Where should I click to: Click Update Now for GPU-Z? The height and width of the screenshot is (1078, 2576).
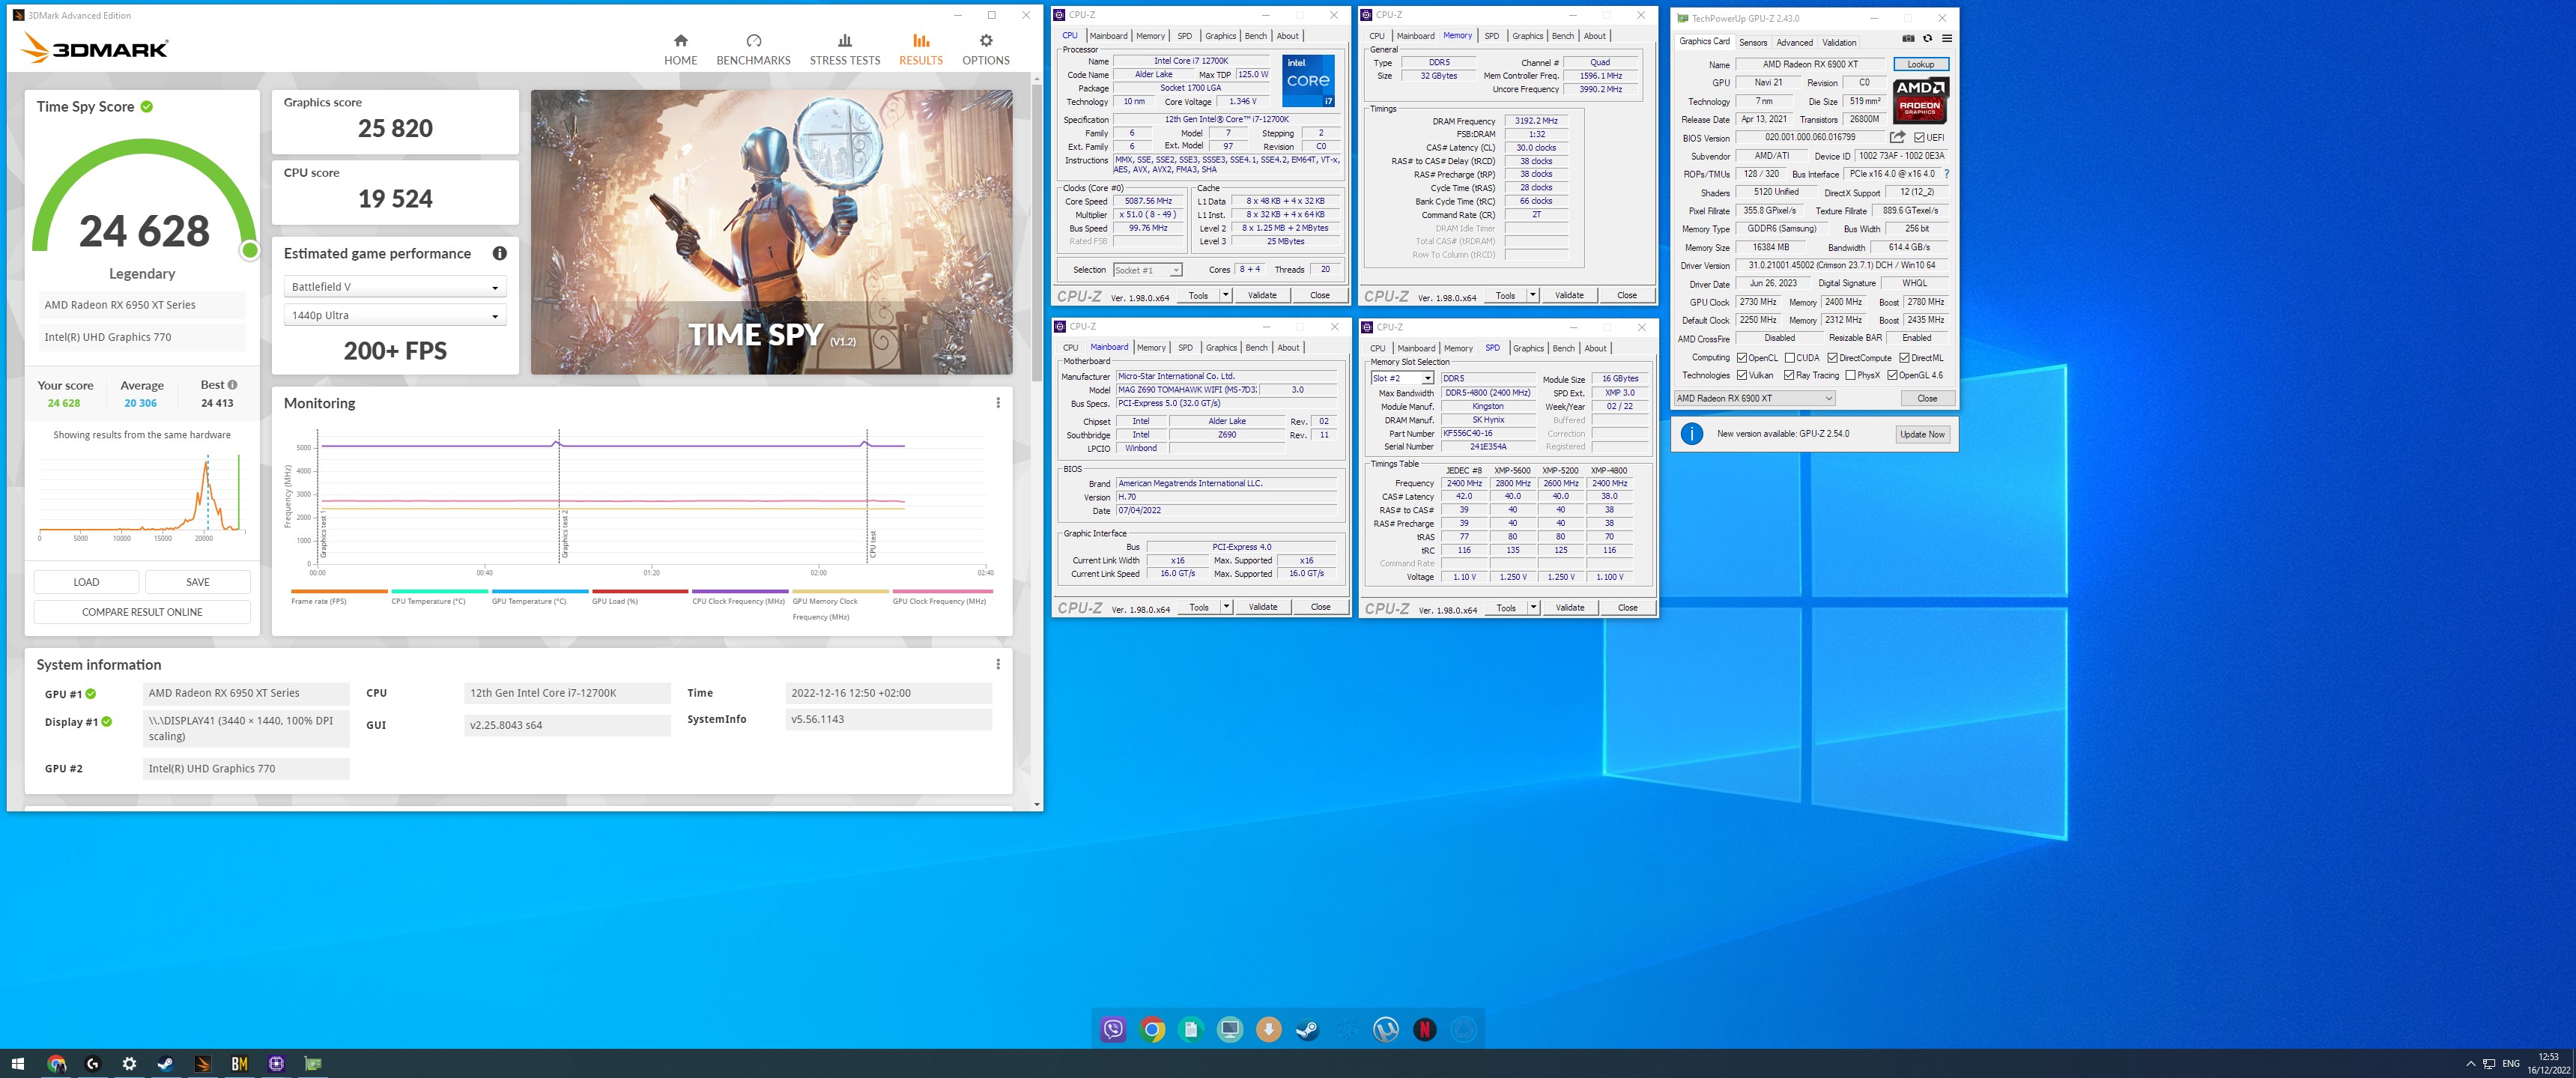point(1922,434)
